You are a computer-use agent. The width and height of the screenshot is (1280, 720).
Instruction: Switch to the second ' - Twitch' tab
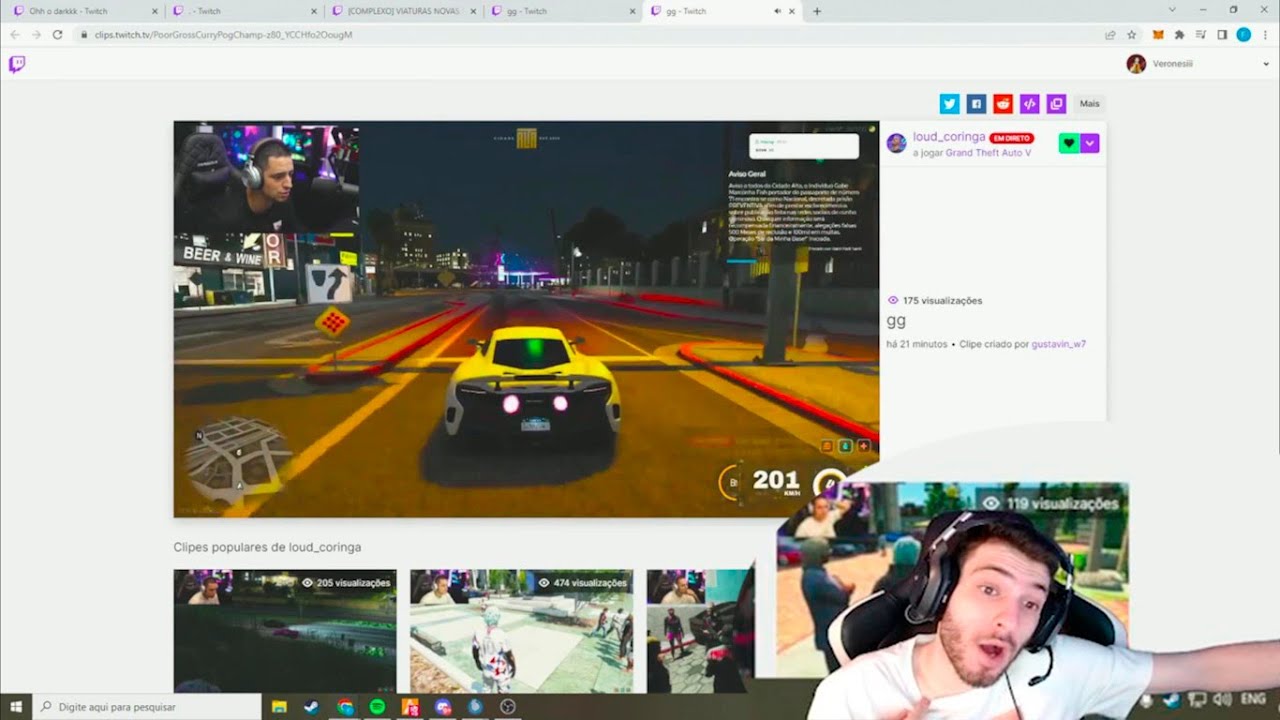tap(245, 11)
